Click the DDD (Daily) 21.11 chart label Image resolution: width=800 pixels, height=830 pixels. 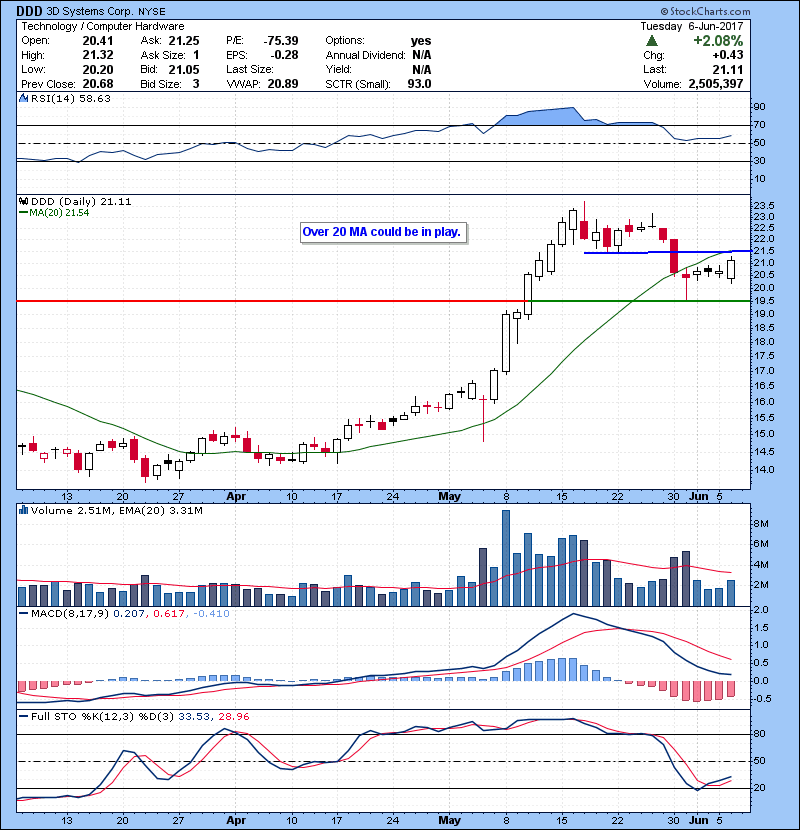point(81,202)
